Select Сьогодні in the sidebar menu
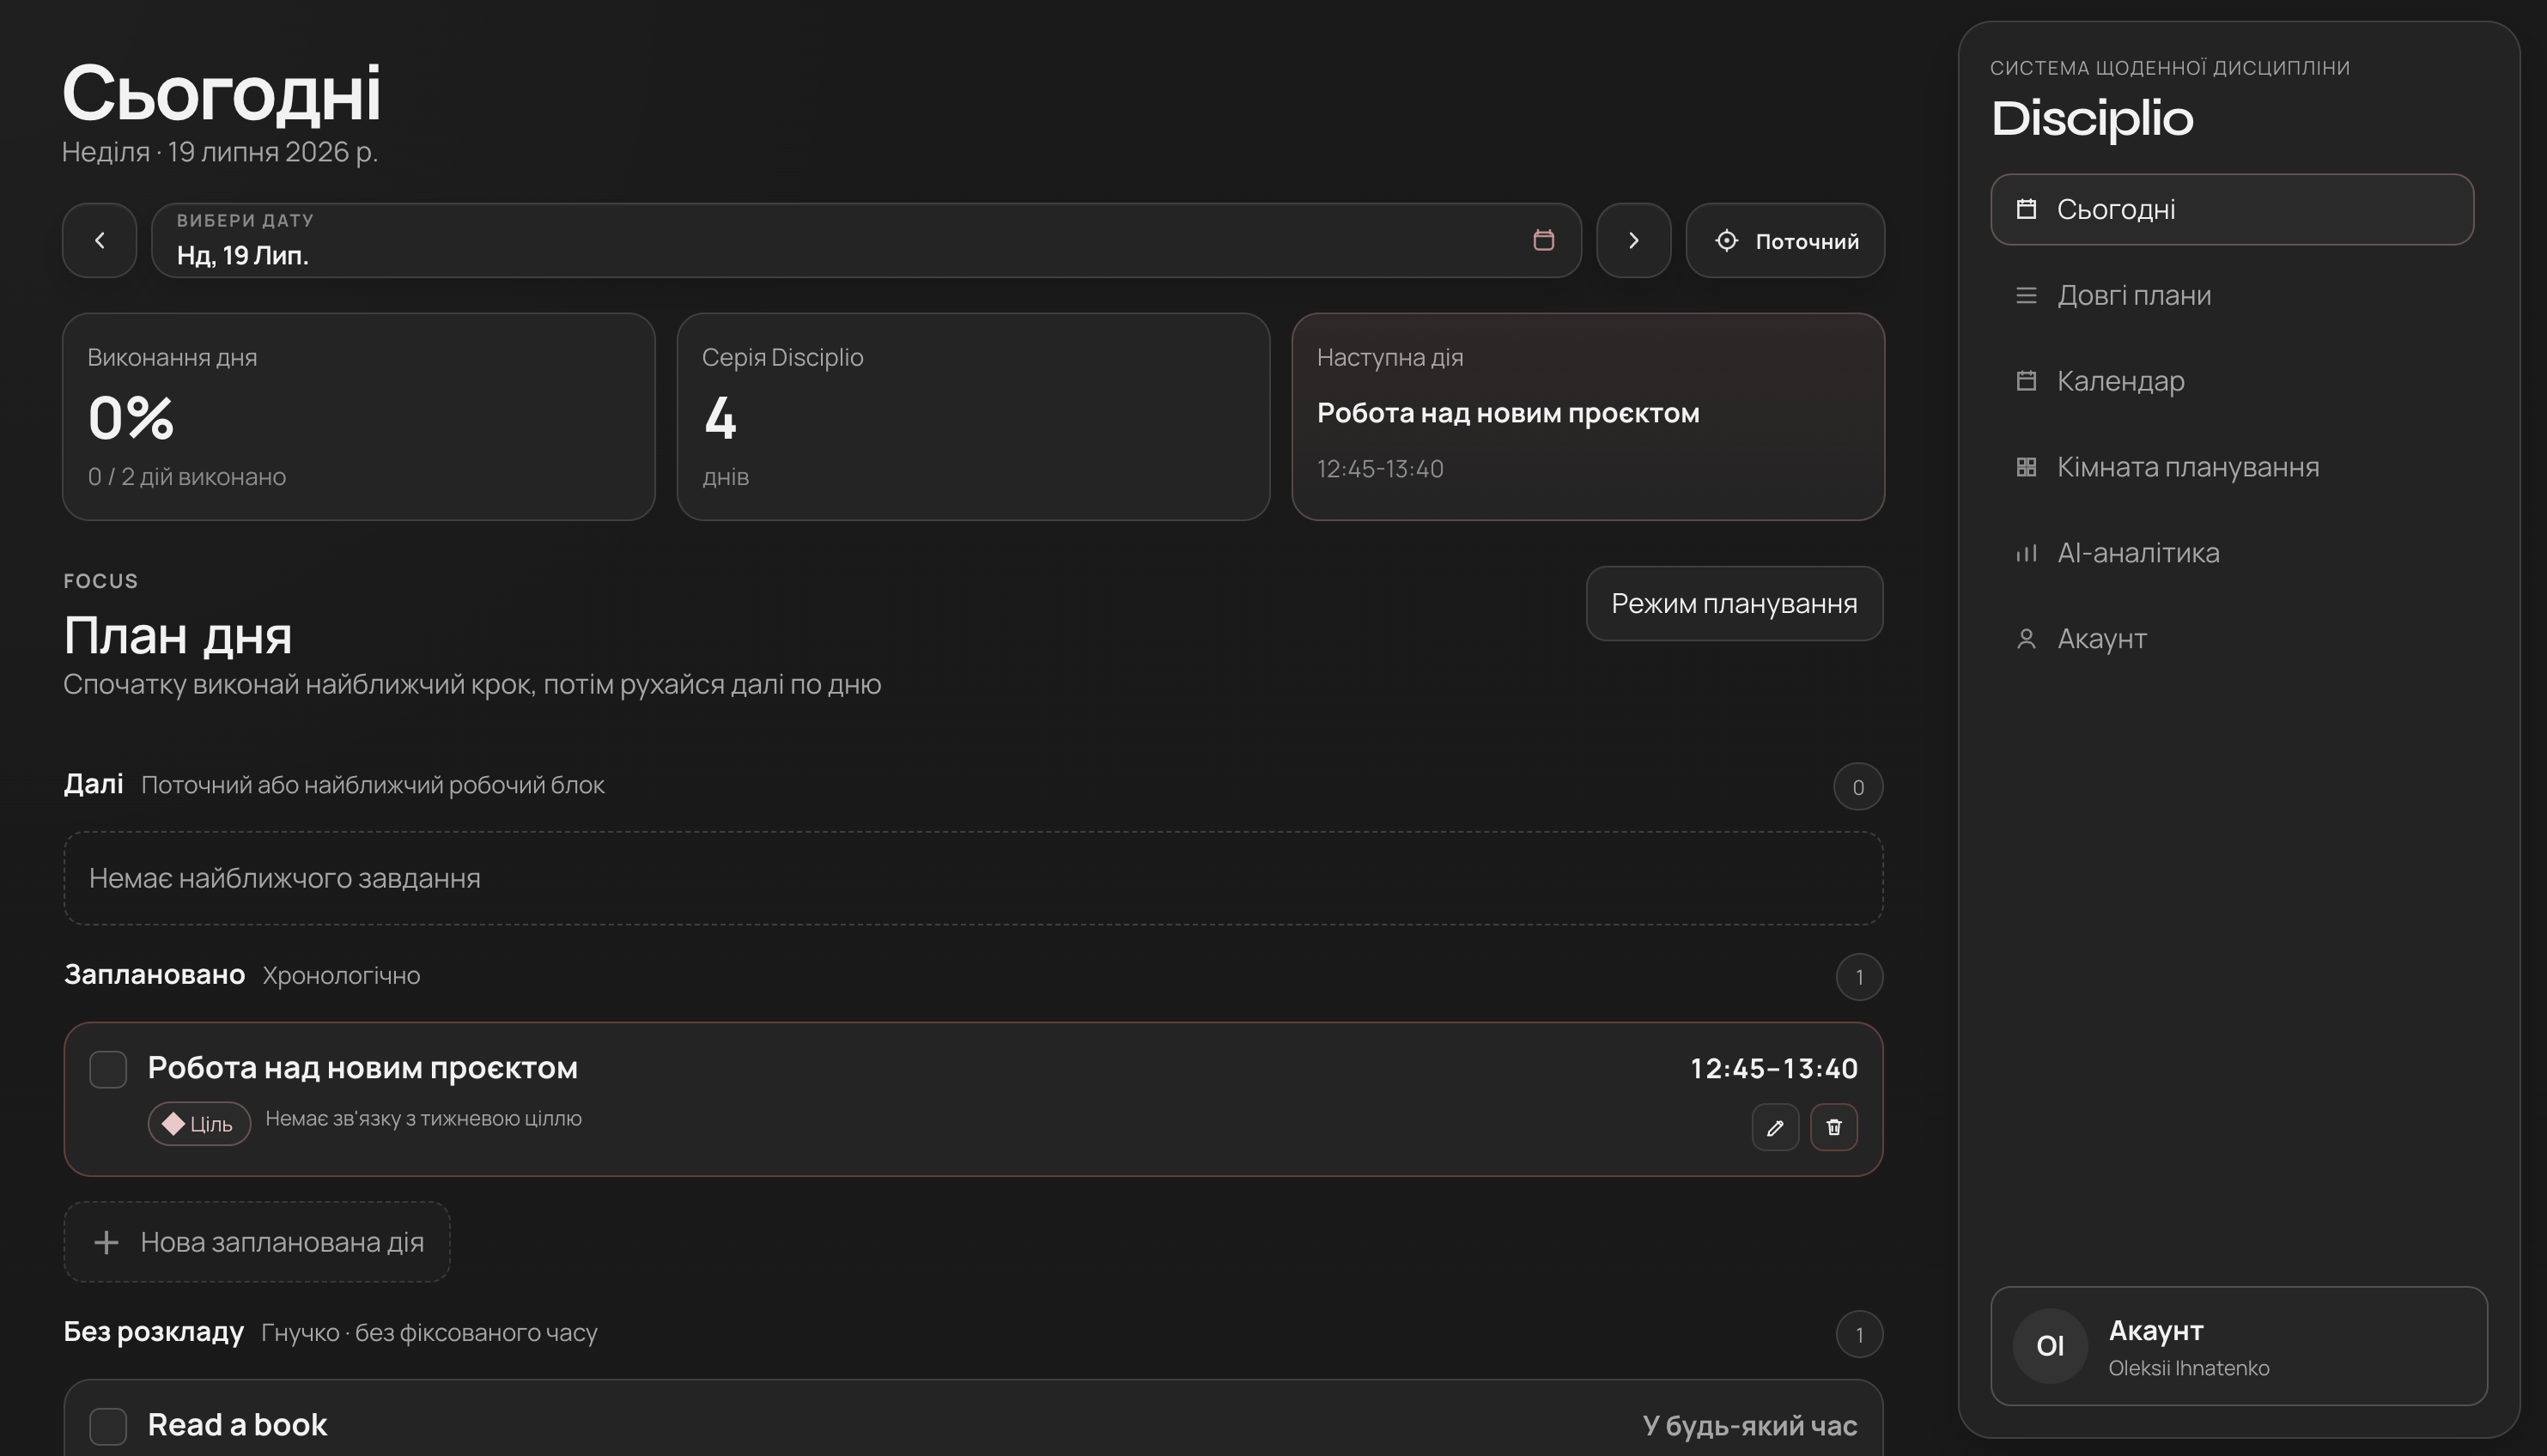 (x=2232, y=209)
